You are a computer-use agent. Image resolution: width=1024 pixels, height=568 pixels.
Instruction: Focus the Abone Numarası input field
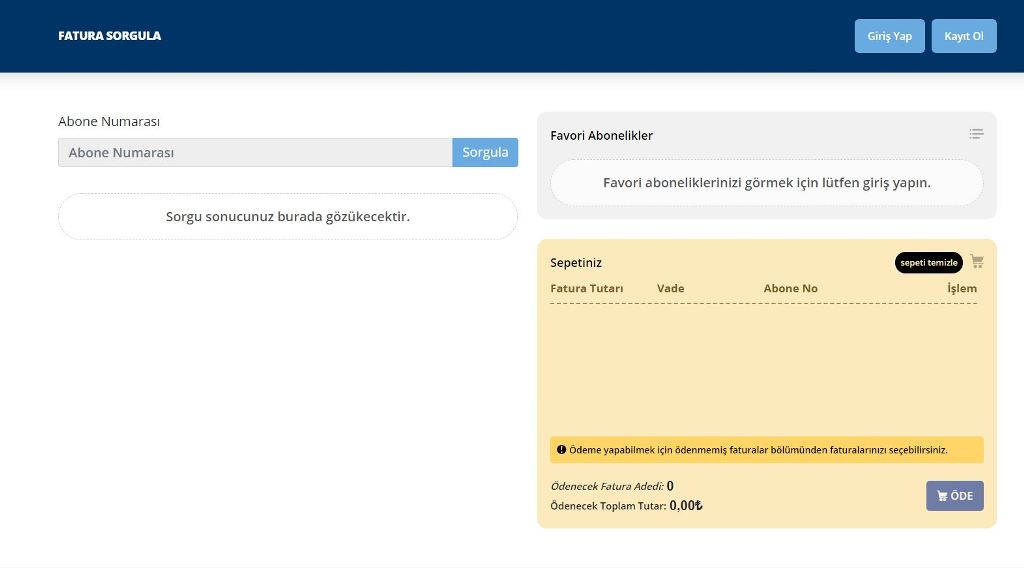[x=255, y=153]
